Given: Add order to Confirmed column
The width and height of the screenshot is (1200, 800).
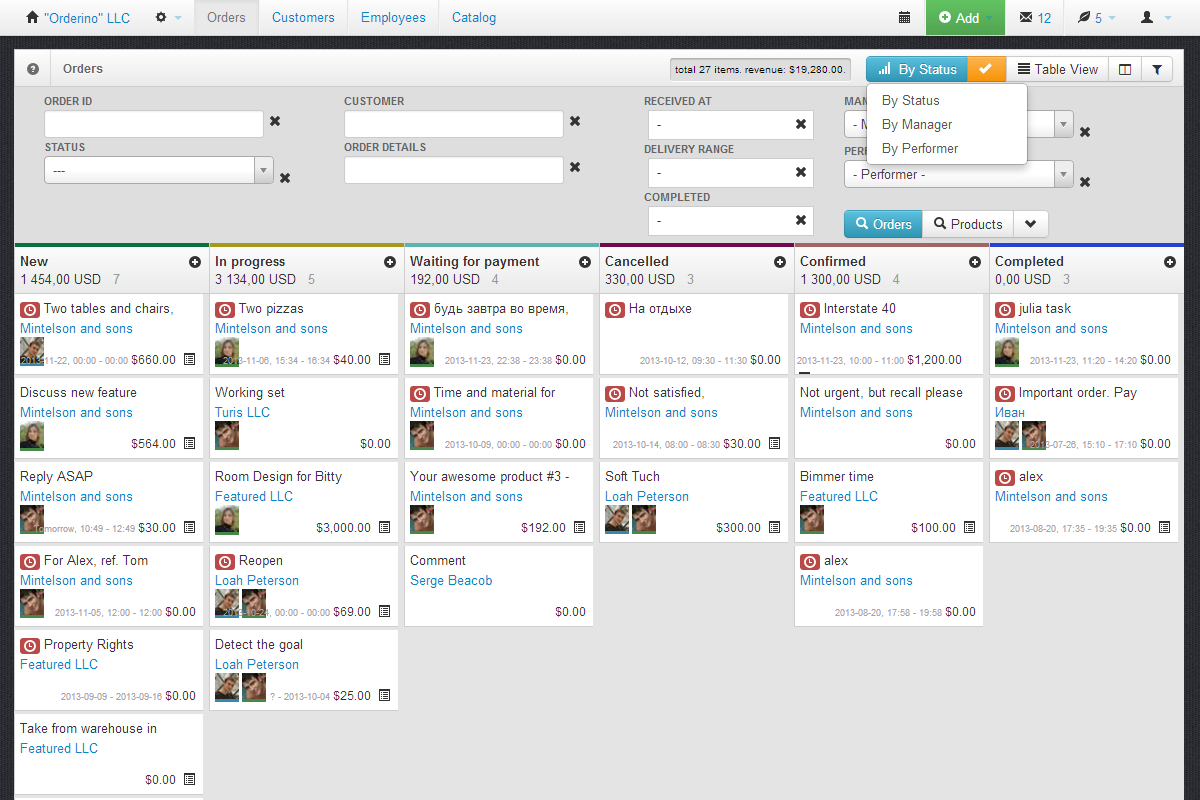Looking at the screenshot, I should coord(975,262).
